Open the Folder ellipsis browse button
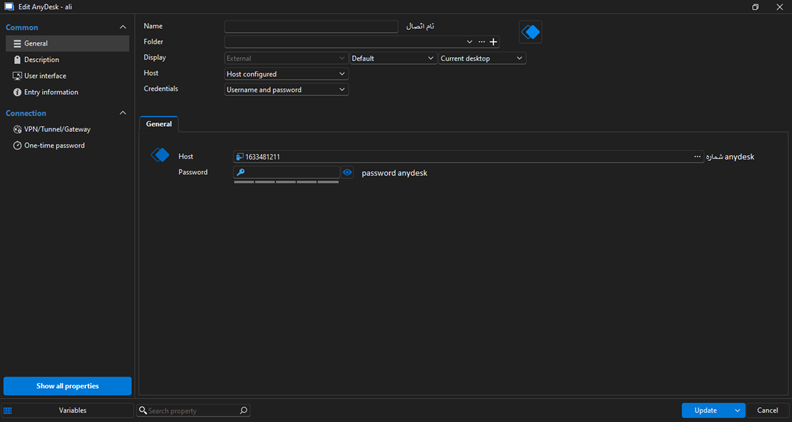 coord(481,42)
